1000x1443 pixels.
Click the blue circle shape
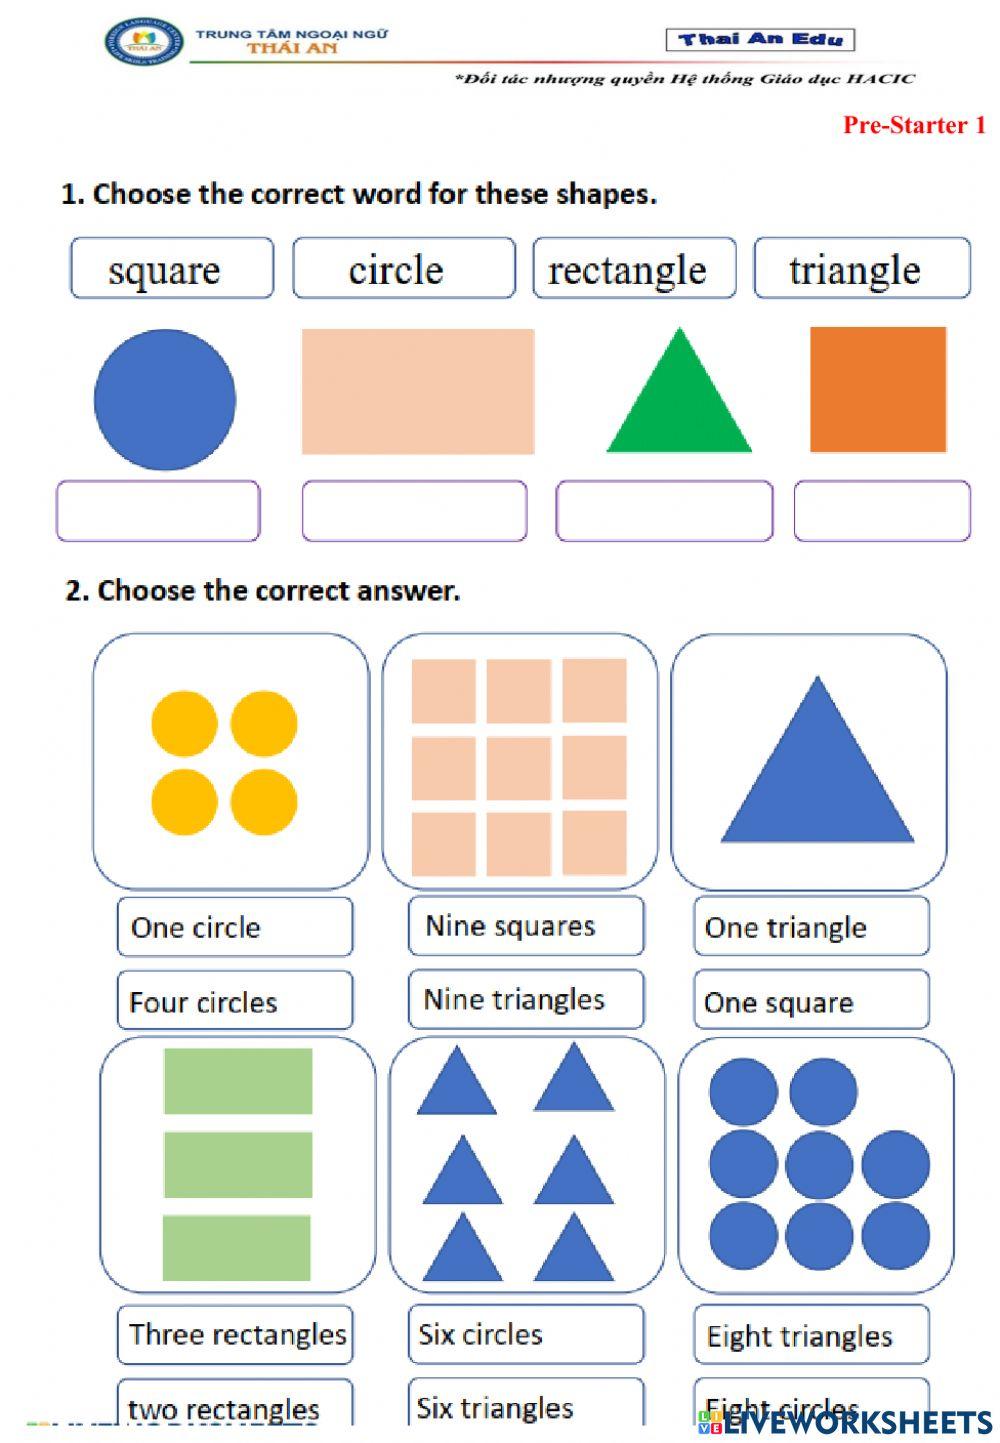coord(165,399)
